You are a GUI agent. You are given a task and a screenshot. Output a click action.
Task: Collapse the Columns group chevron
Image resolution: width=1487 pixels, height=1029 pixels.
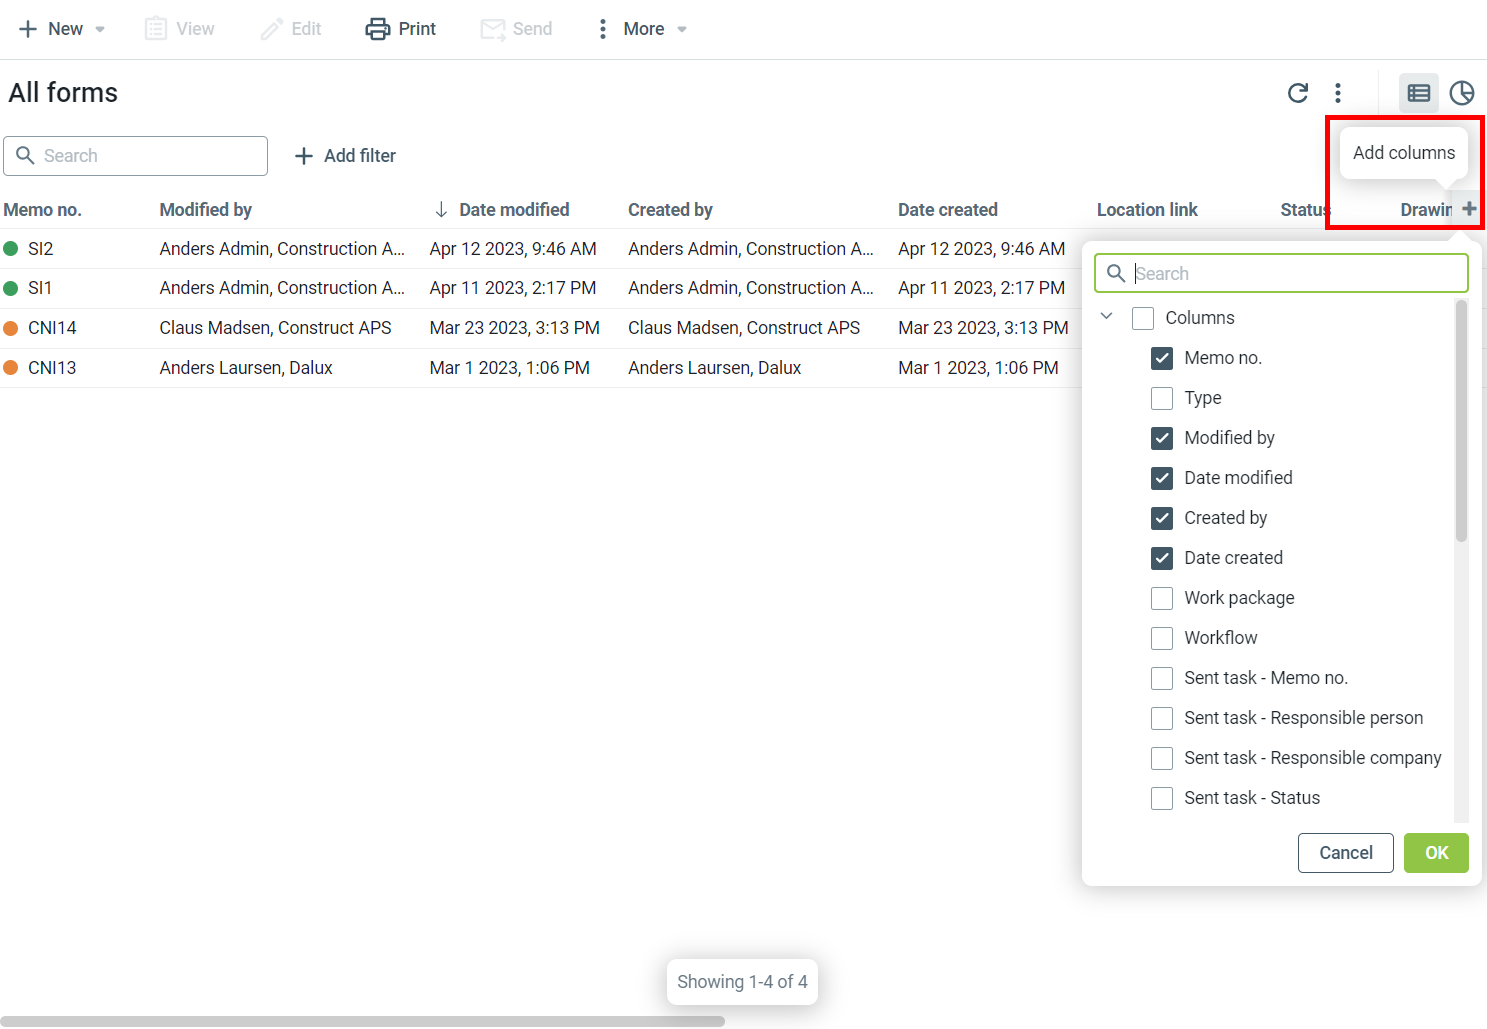pos(1106,317)
